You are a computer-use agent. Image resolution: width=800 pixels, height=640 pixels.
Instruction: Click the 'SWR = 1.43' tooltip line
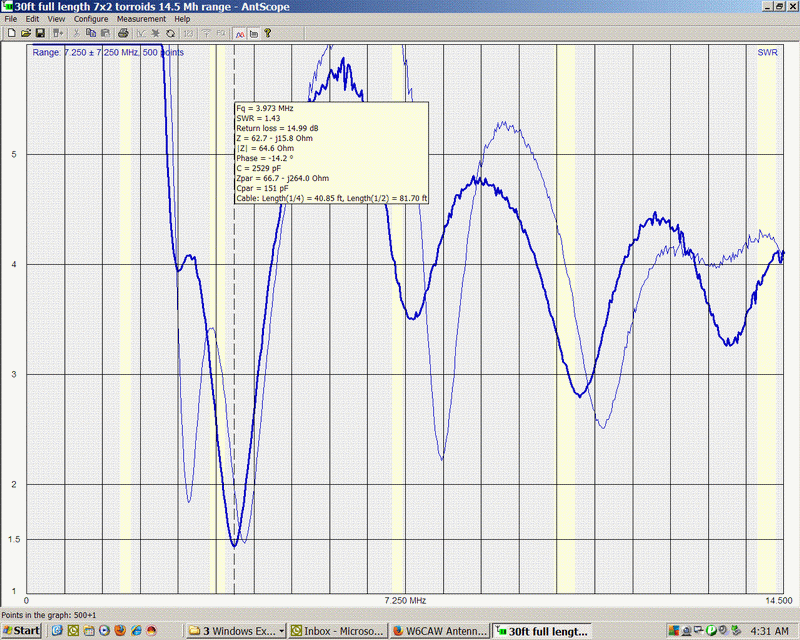pyautogui.click(x=258, y=118)
